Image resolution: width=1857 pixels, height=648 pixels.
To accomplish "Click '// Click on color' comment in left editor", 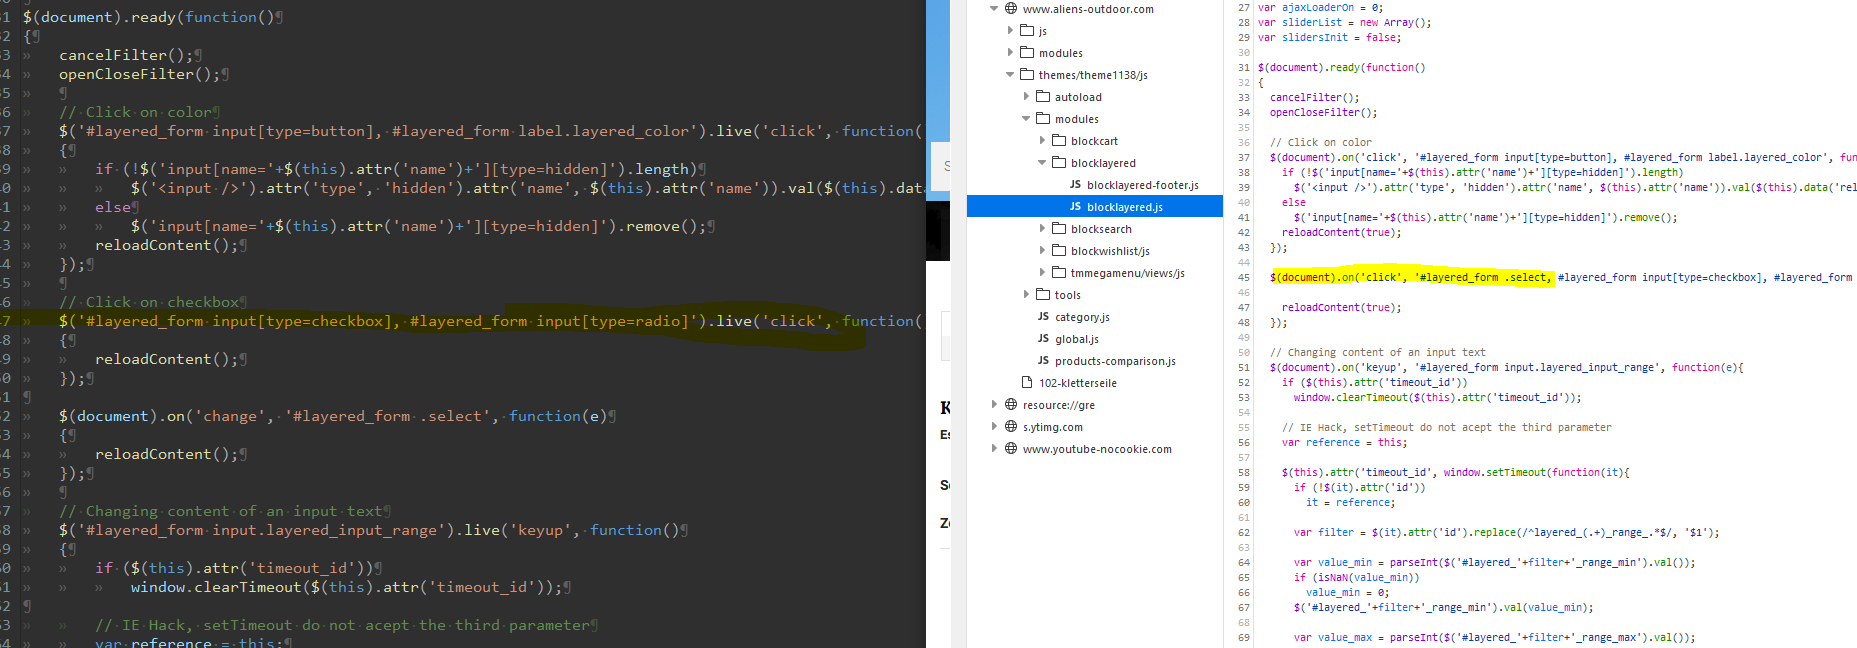I will pyautogui.click(x=135, y=112).
